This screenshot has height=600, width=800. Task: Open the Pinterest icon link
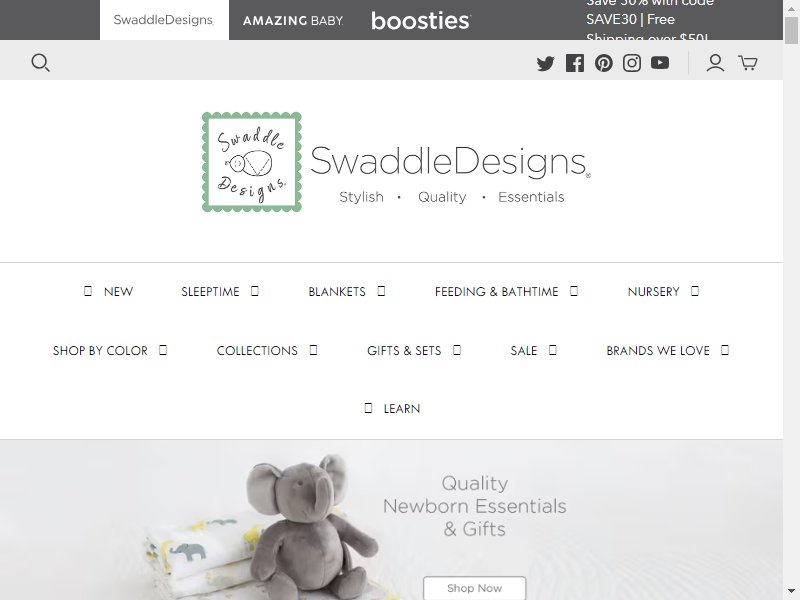(604, 63)
